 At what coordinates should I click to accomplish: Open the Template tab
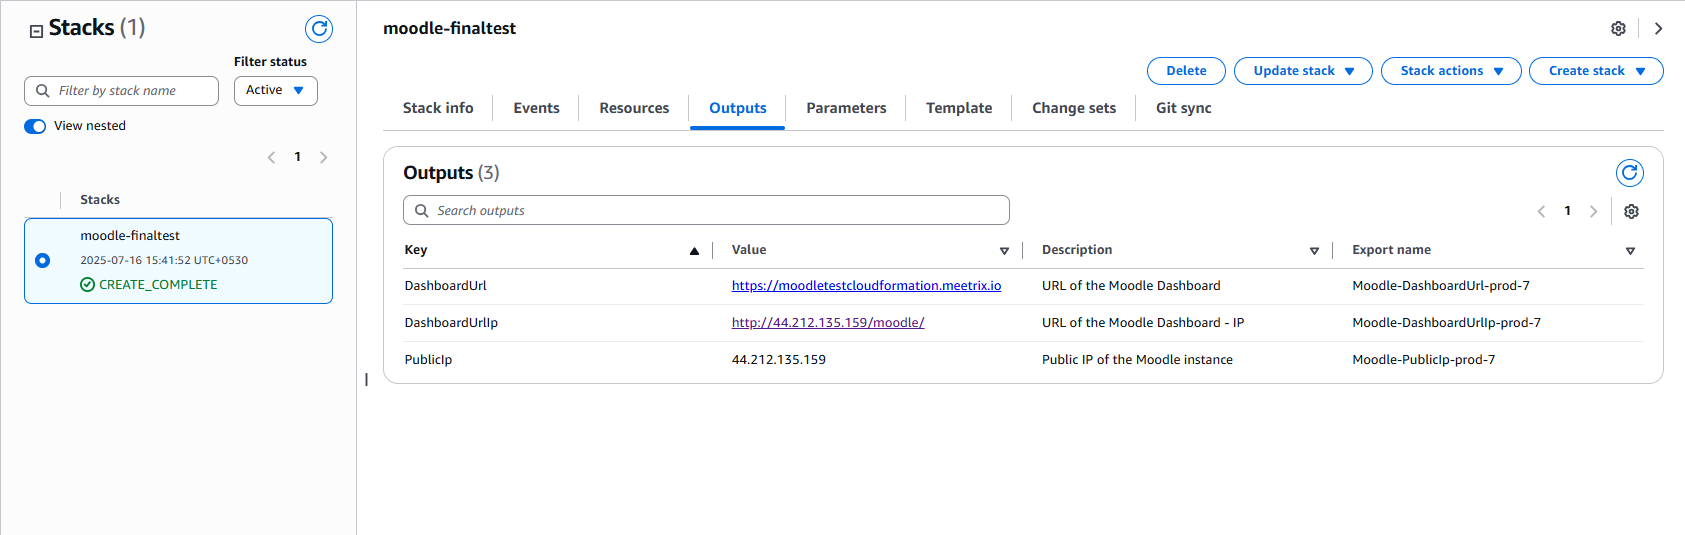(959, 108)
